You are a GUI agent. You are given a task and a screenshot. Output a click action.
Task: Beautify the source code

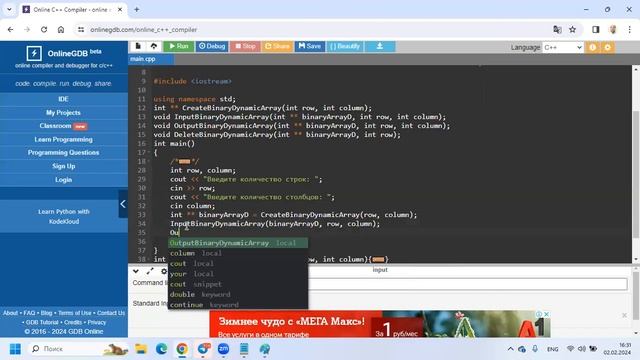click(x=345, y=47)
